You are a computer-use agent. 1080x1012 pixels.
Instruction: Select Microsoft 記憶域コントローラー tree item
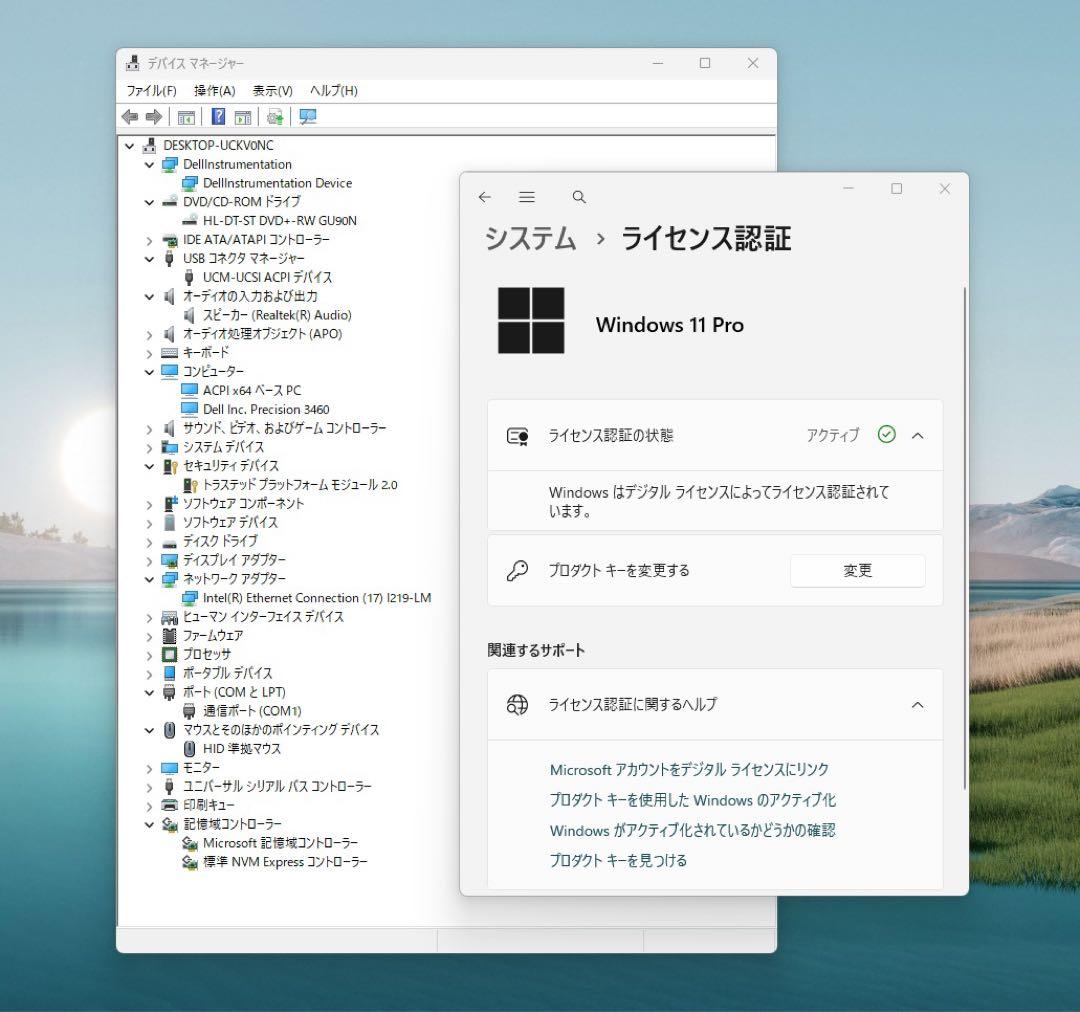pyautogui.click(x=280, y=843)
